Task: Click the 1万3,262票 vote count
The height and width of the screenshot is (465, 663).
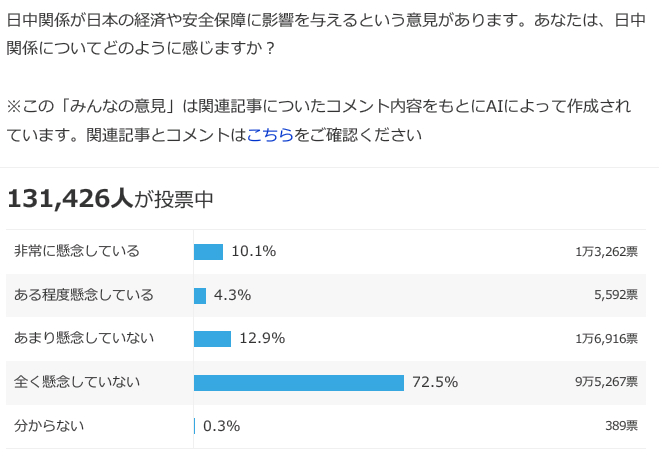Action: 606,252
